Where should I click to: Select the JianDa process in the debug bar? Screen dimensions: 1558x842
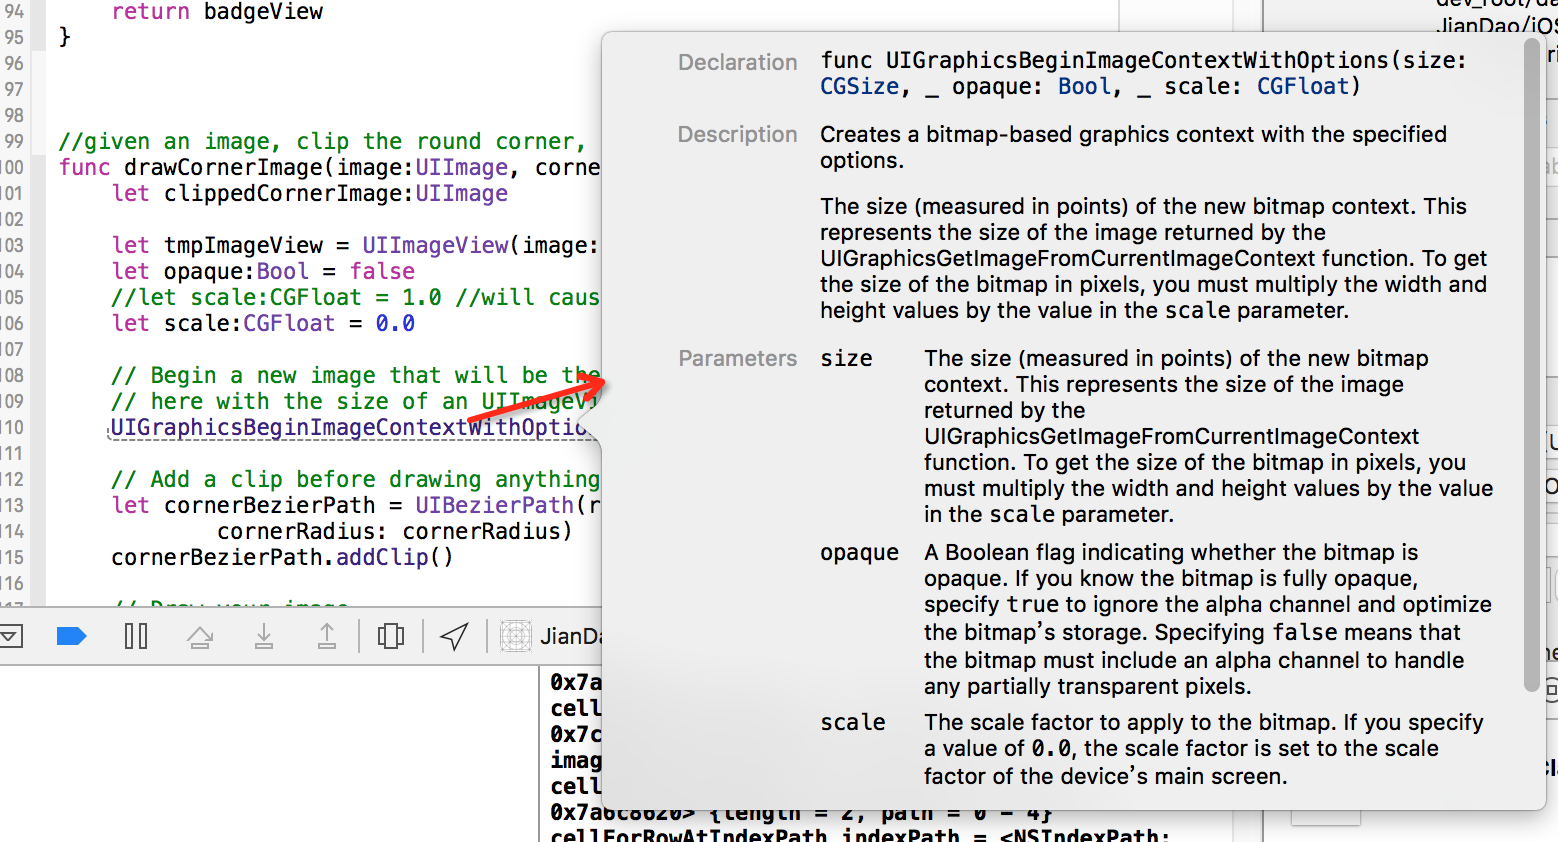pos(552,636)
